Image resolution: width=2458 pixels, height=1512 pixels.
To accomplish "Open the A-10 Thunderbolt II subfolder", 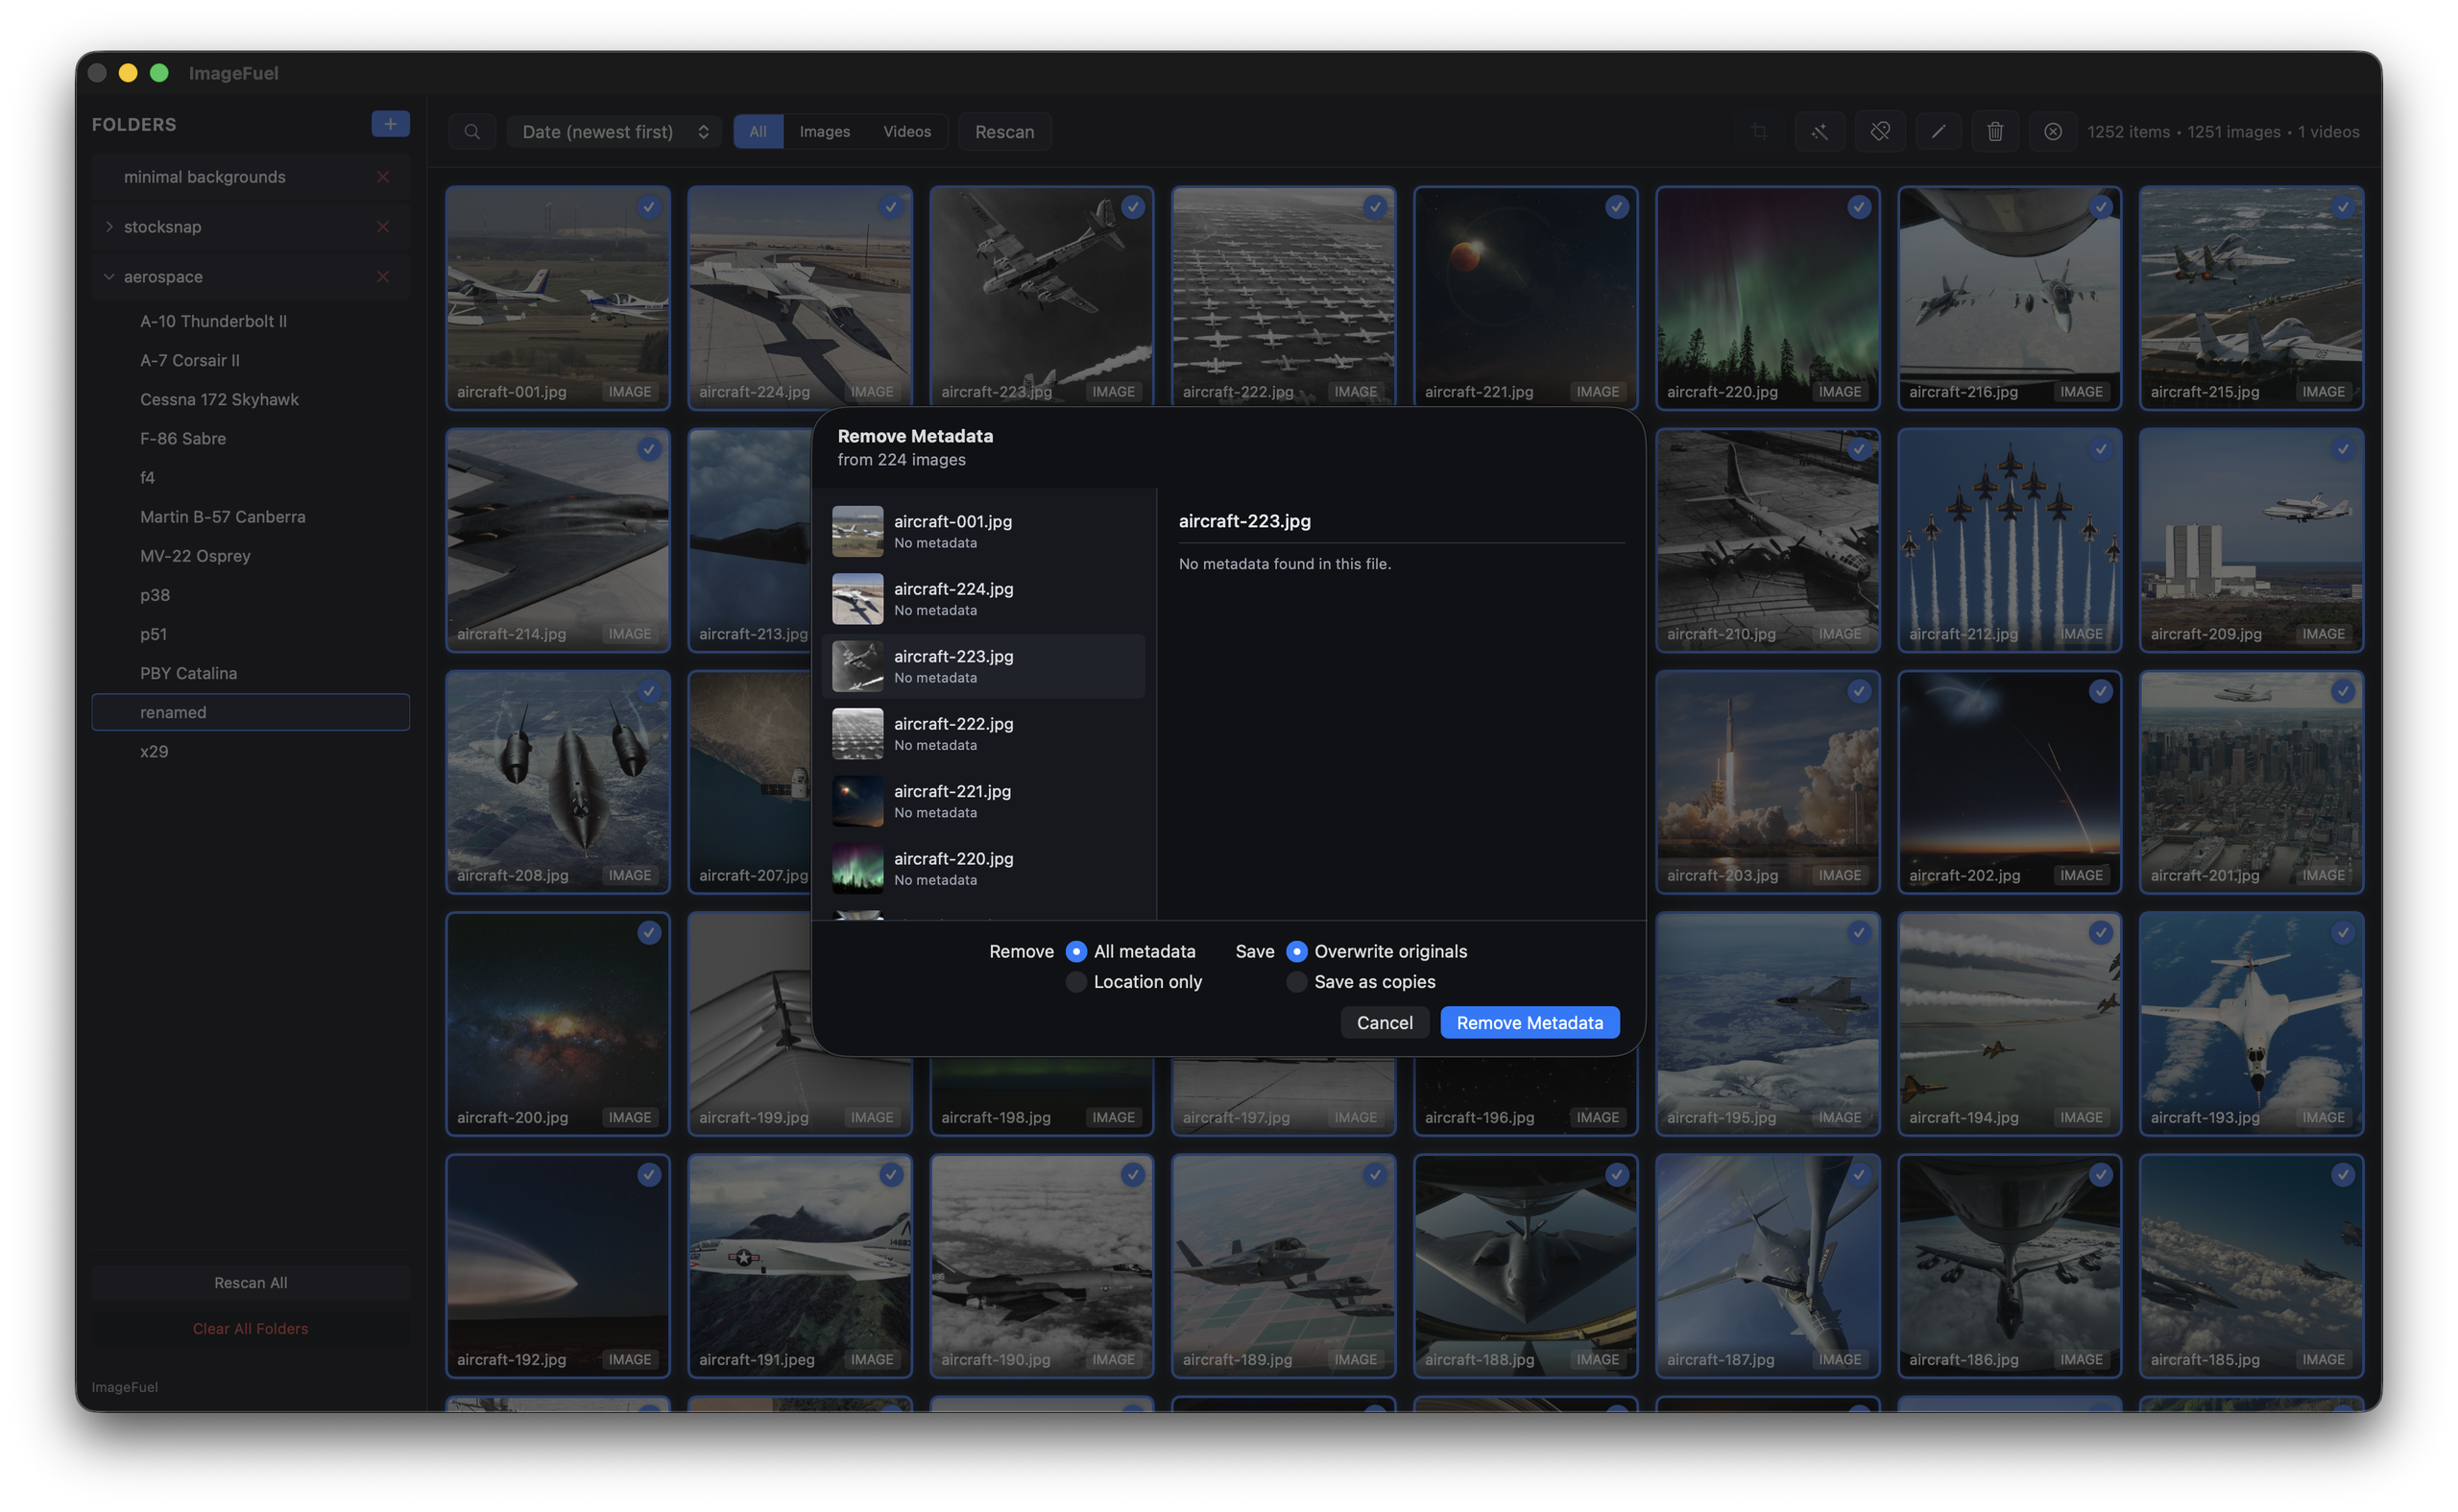I will tap(250, 321).
